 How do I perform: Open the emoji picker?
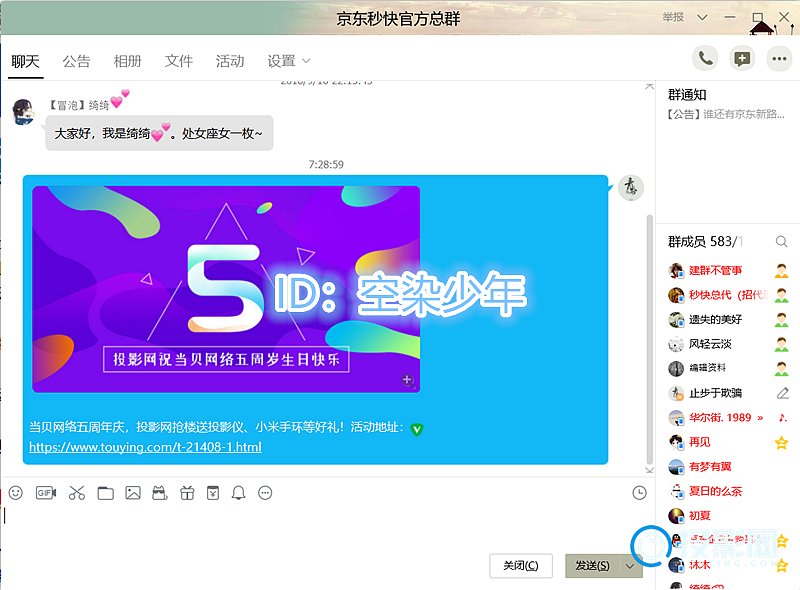16,493
